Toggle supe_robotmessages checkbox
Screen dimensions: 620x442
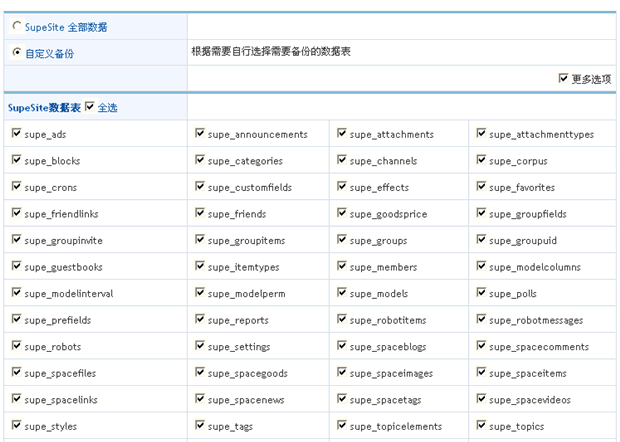point(481,318)
